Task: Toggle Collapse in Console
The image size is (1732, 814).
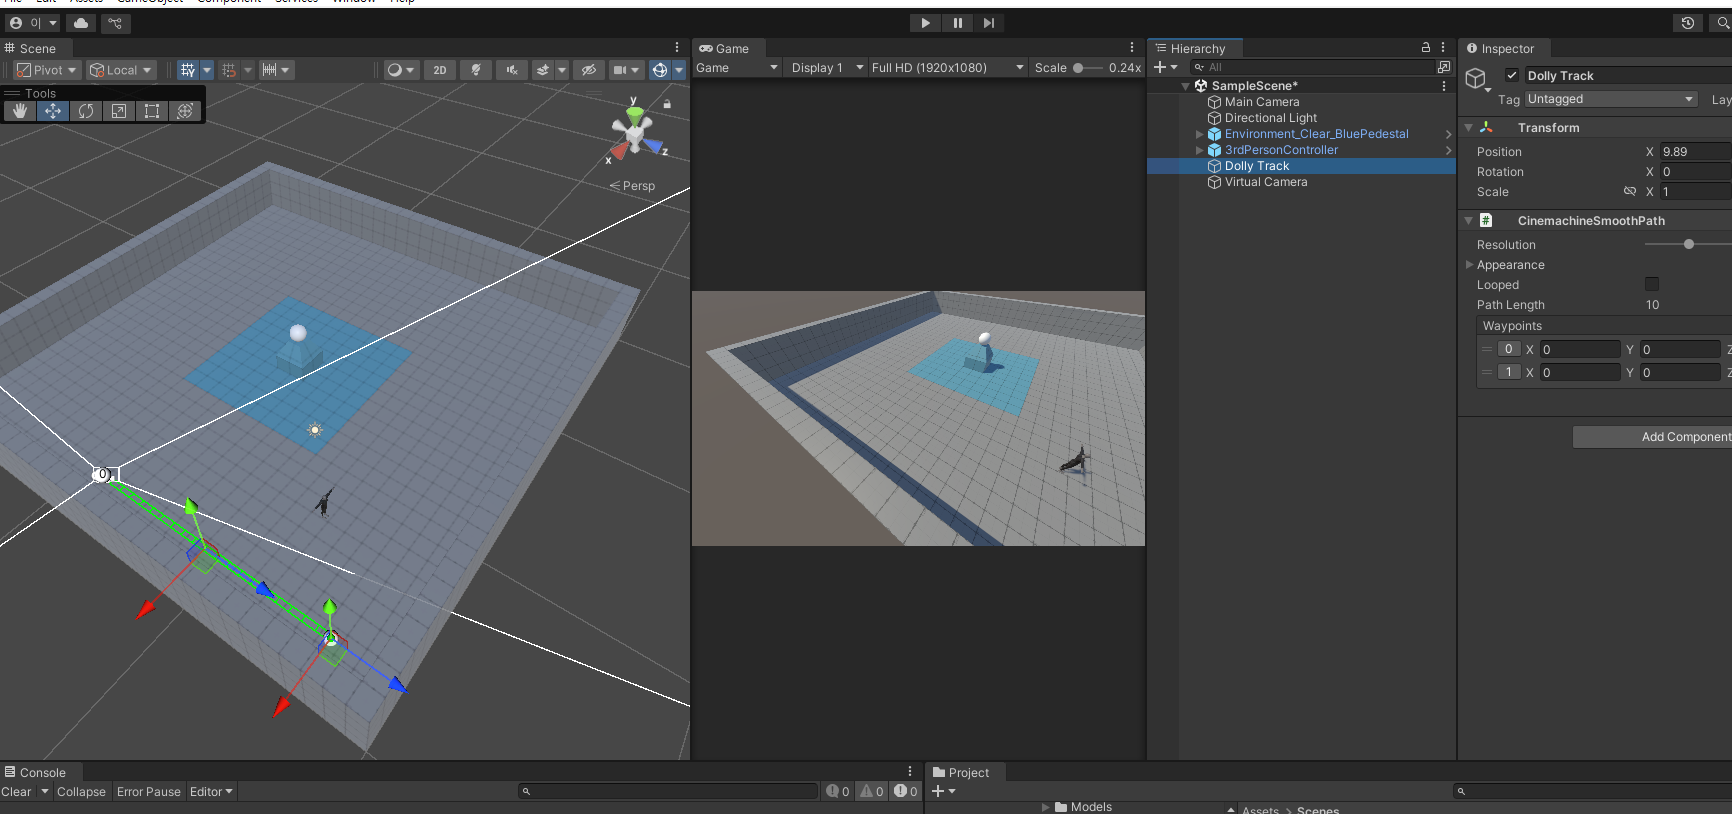Action: click(x=81, y=792)
